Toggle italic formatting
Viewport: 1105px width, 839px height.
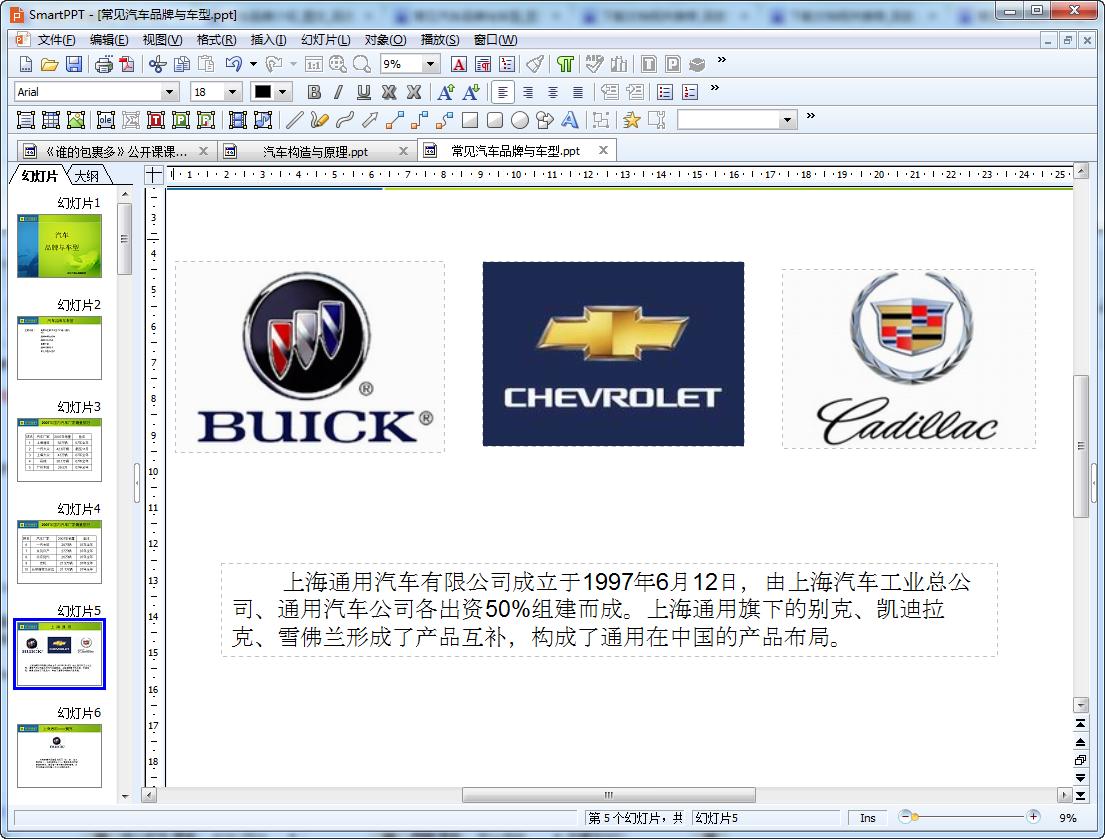click(339, 92)
